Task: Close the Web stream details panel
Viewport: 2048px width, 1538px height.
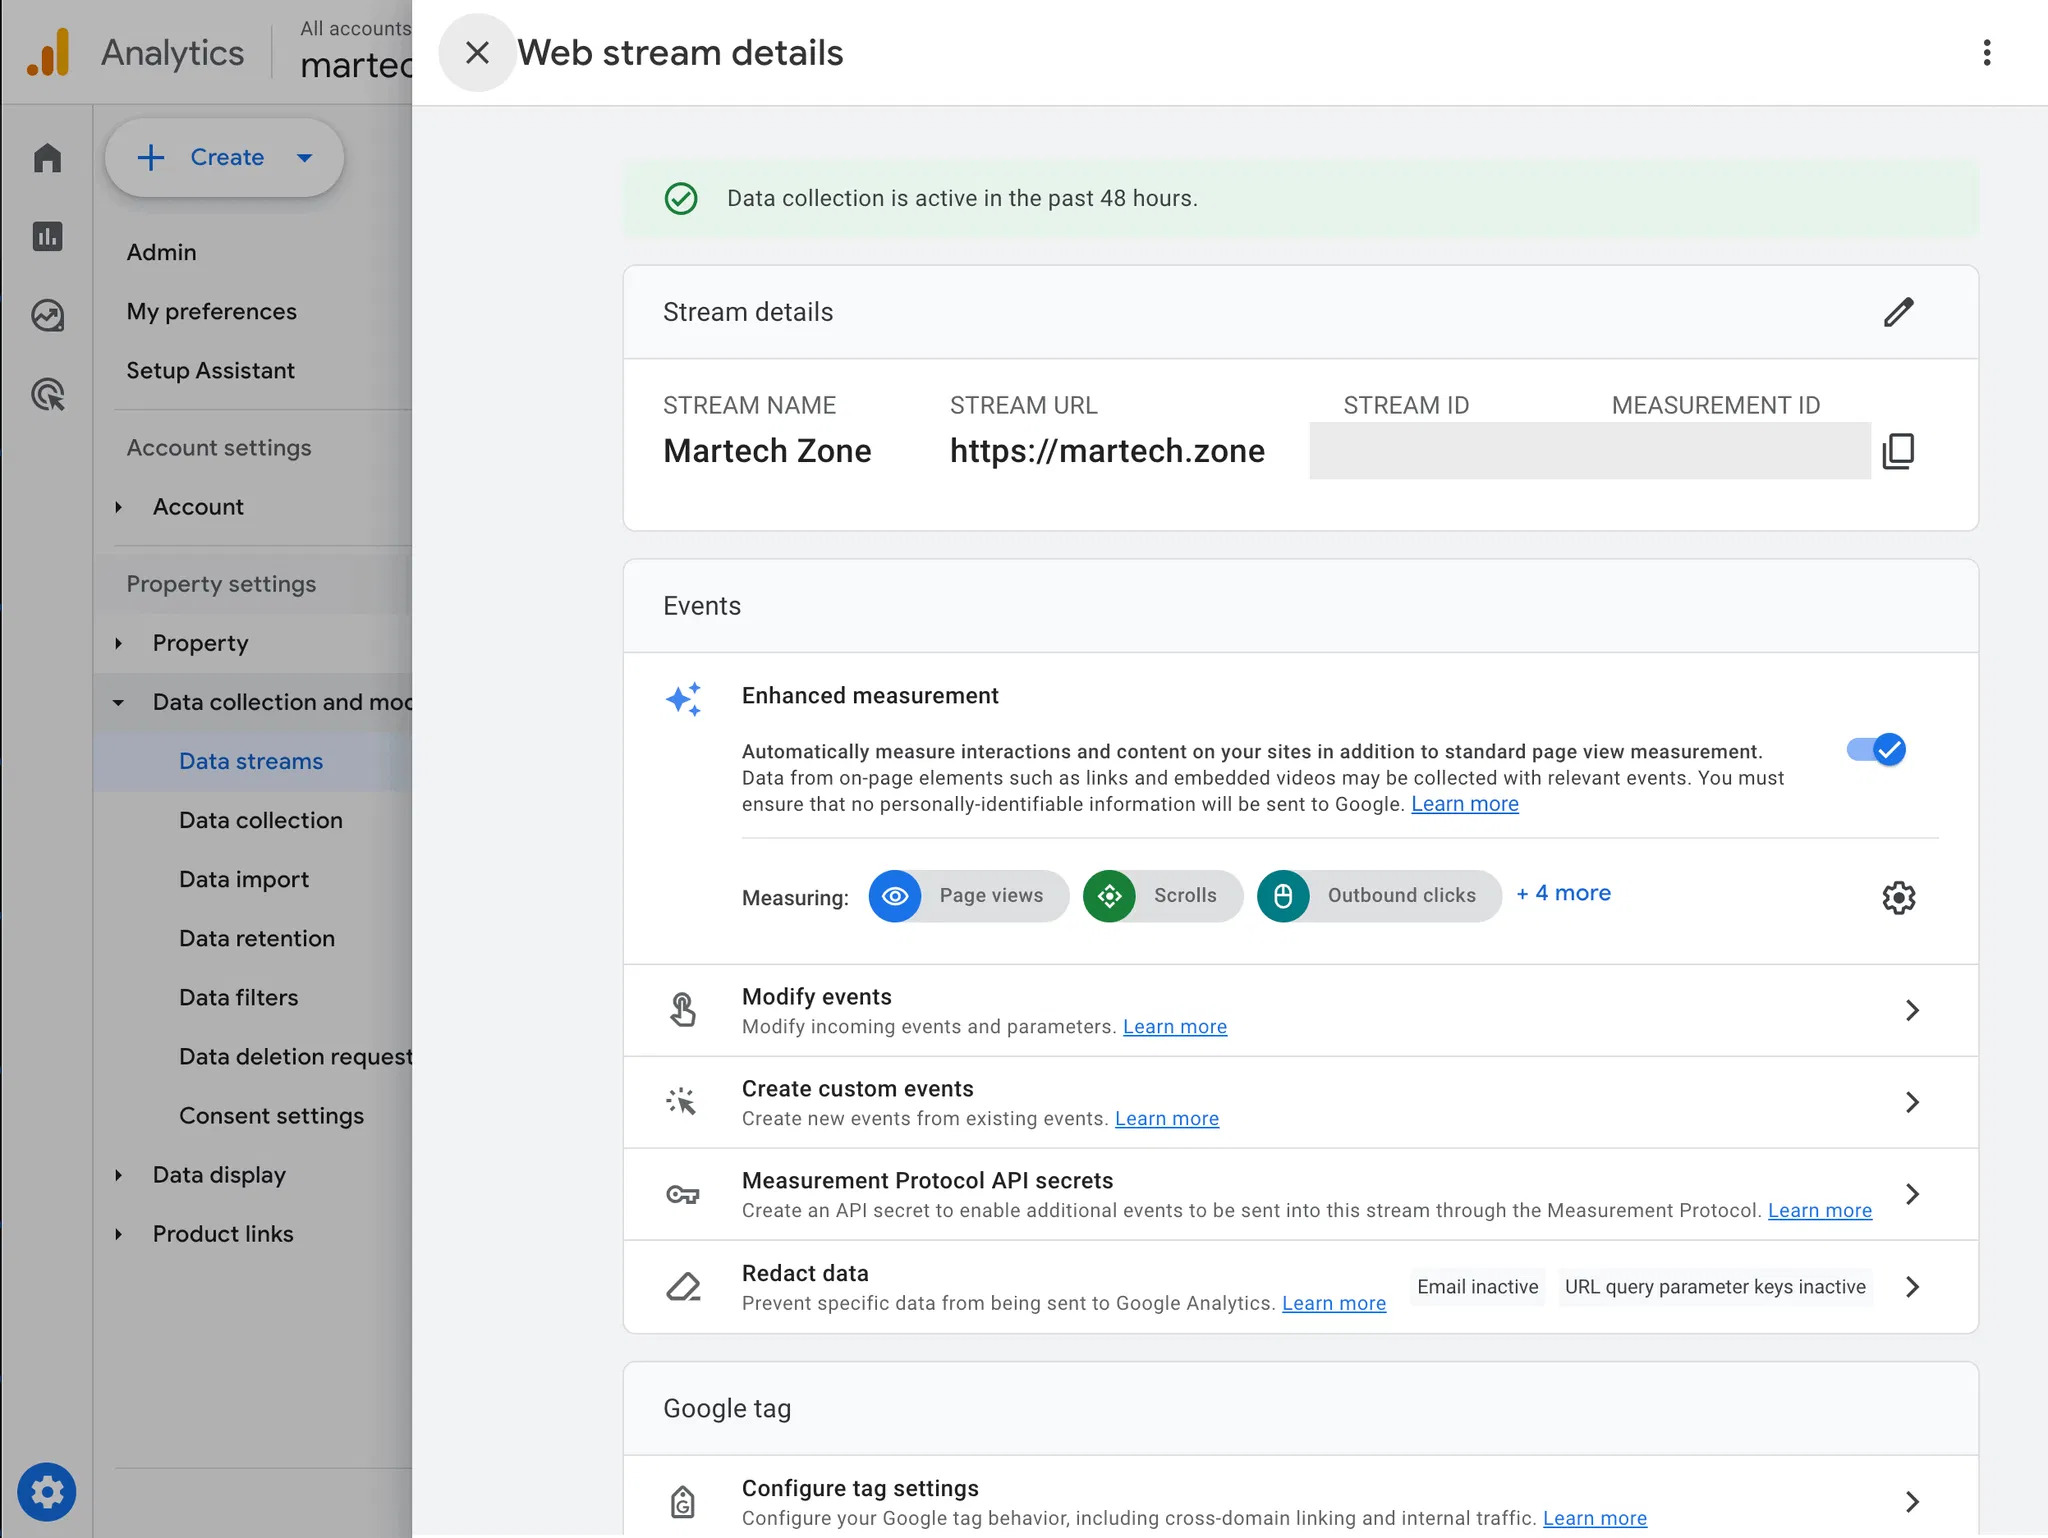Action: (x=477, y=53)
